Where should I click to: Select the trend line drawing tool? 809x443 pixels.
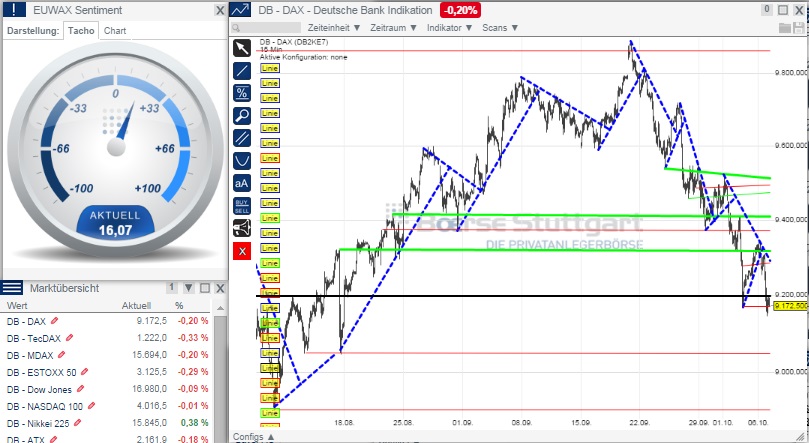click(242, 71)
